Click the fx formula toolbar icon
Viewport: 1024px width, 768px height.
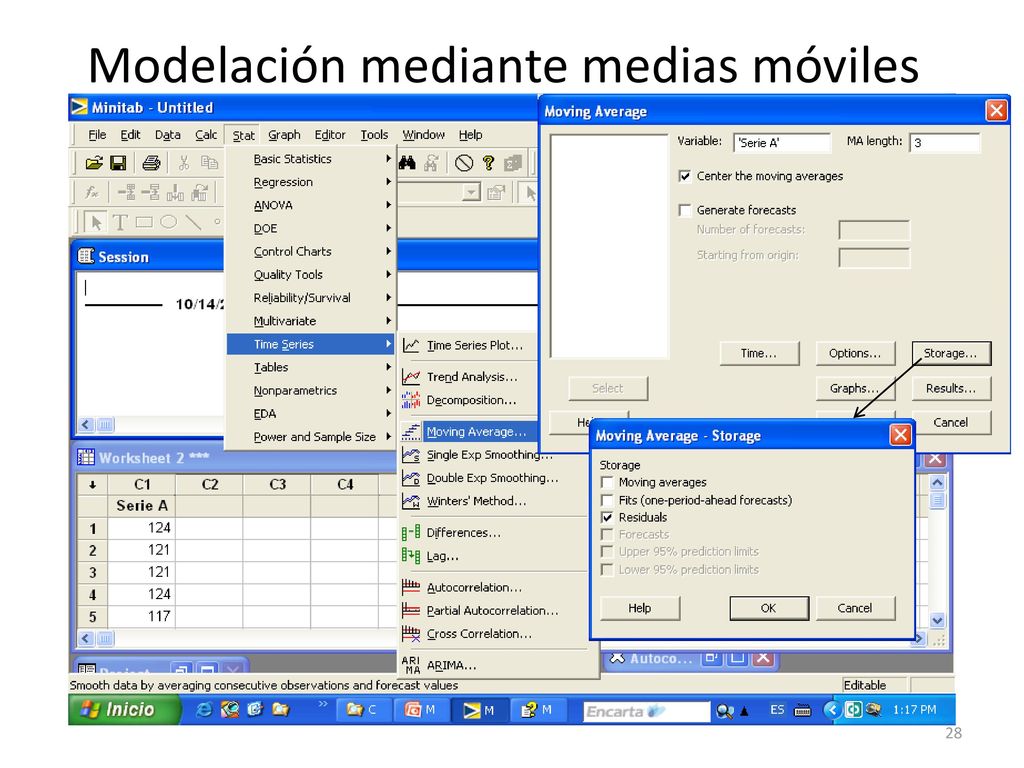(x=92, y=192)
